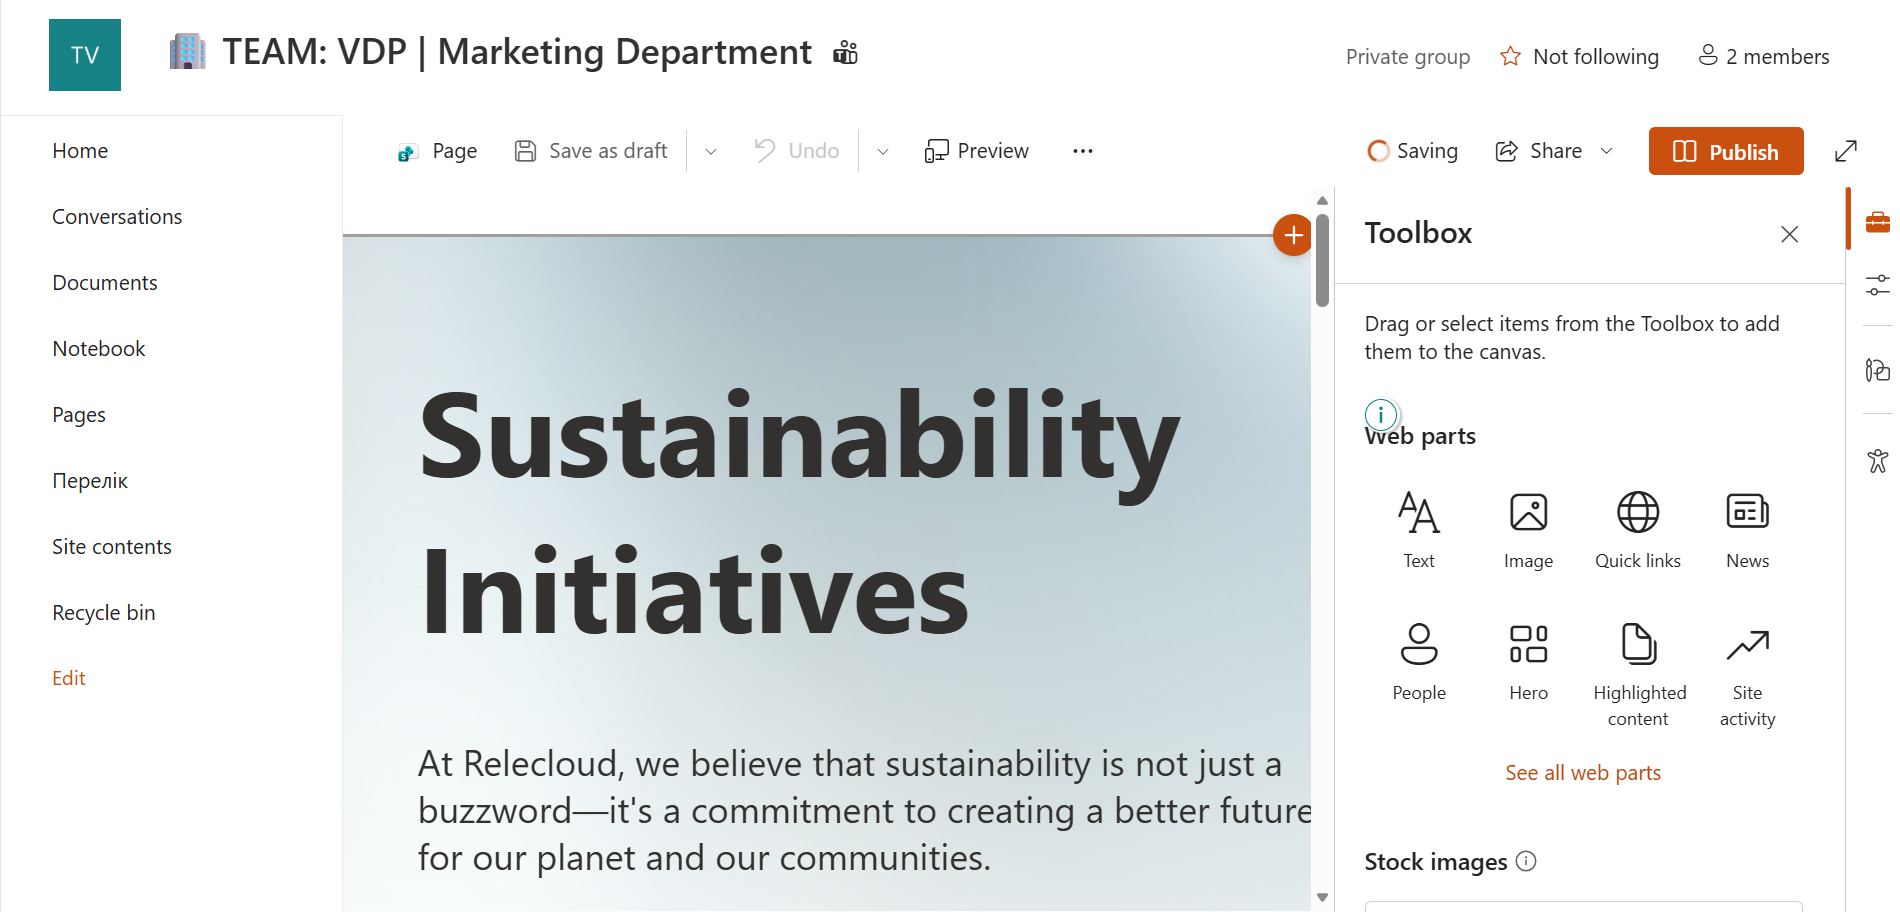Open the more options ellipsis menu
Viewport: 1900px width, 912px height.
click(x=1082, y=151)
